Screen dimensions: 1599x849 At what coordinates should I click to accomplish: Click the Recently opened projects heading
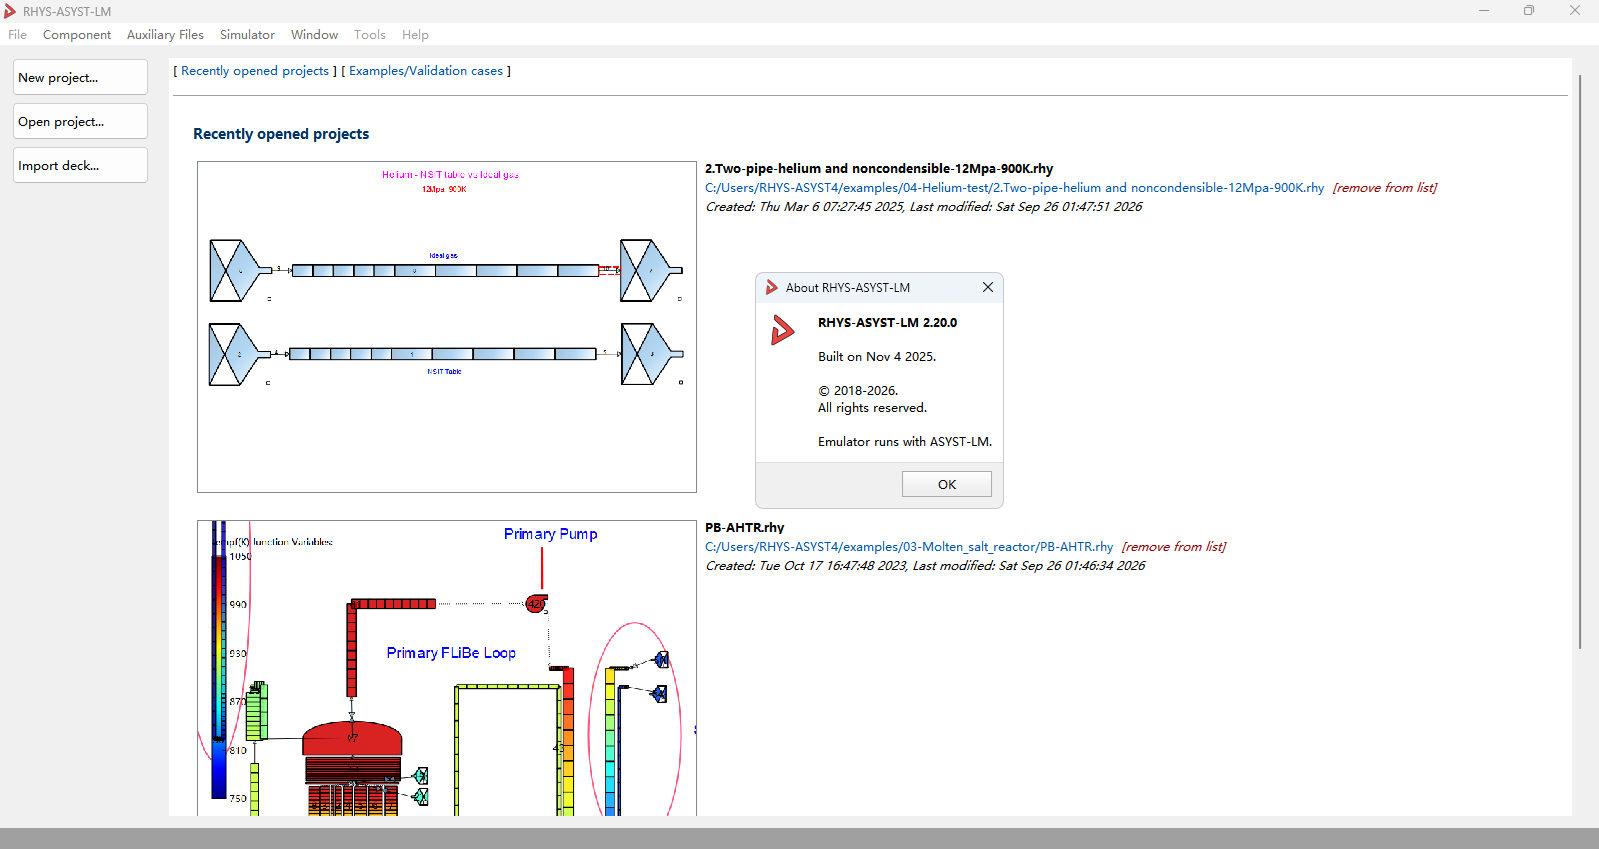point(281,134)
